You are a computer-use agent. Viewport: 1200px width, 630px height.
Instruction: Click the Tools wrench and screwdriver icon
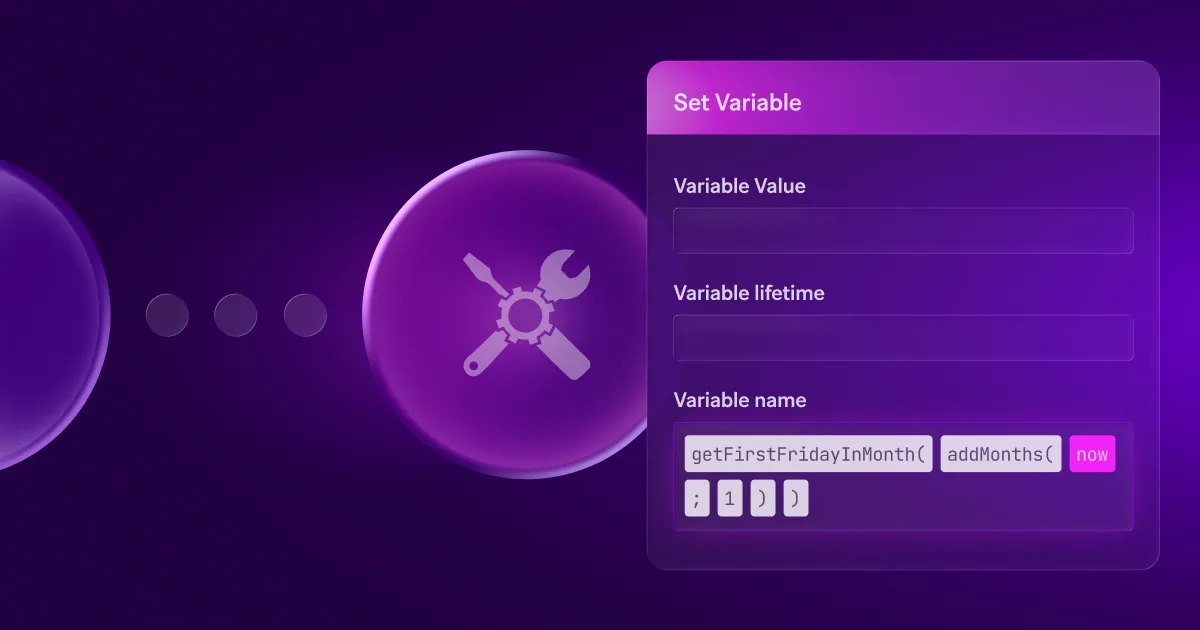click(527, 315)
